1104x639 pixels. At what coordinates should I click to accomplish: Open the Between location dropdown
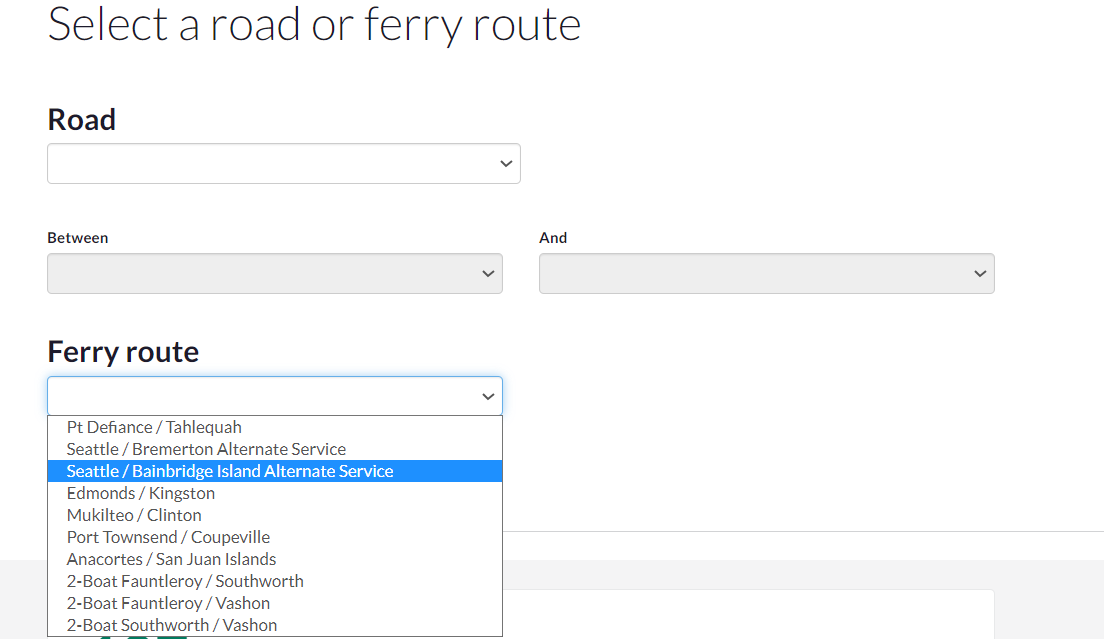point(274,274)
